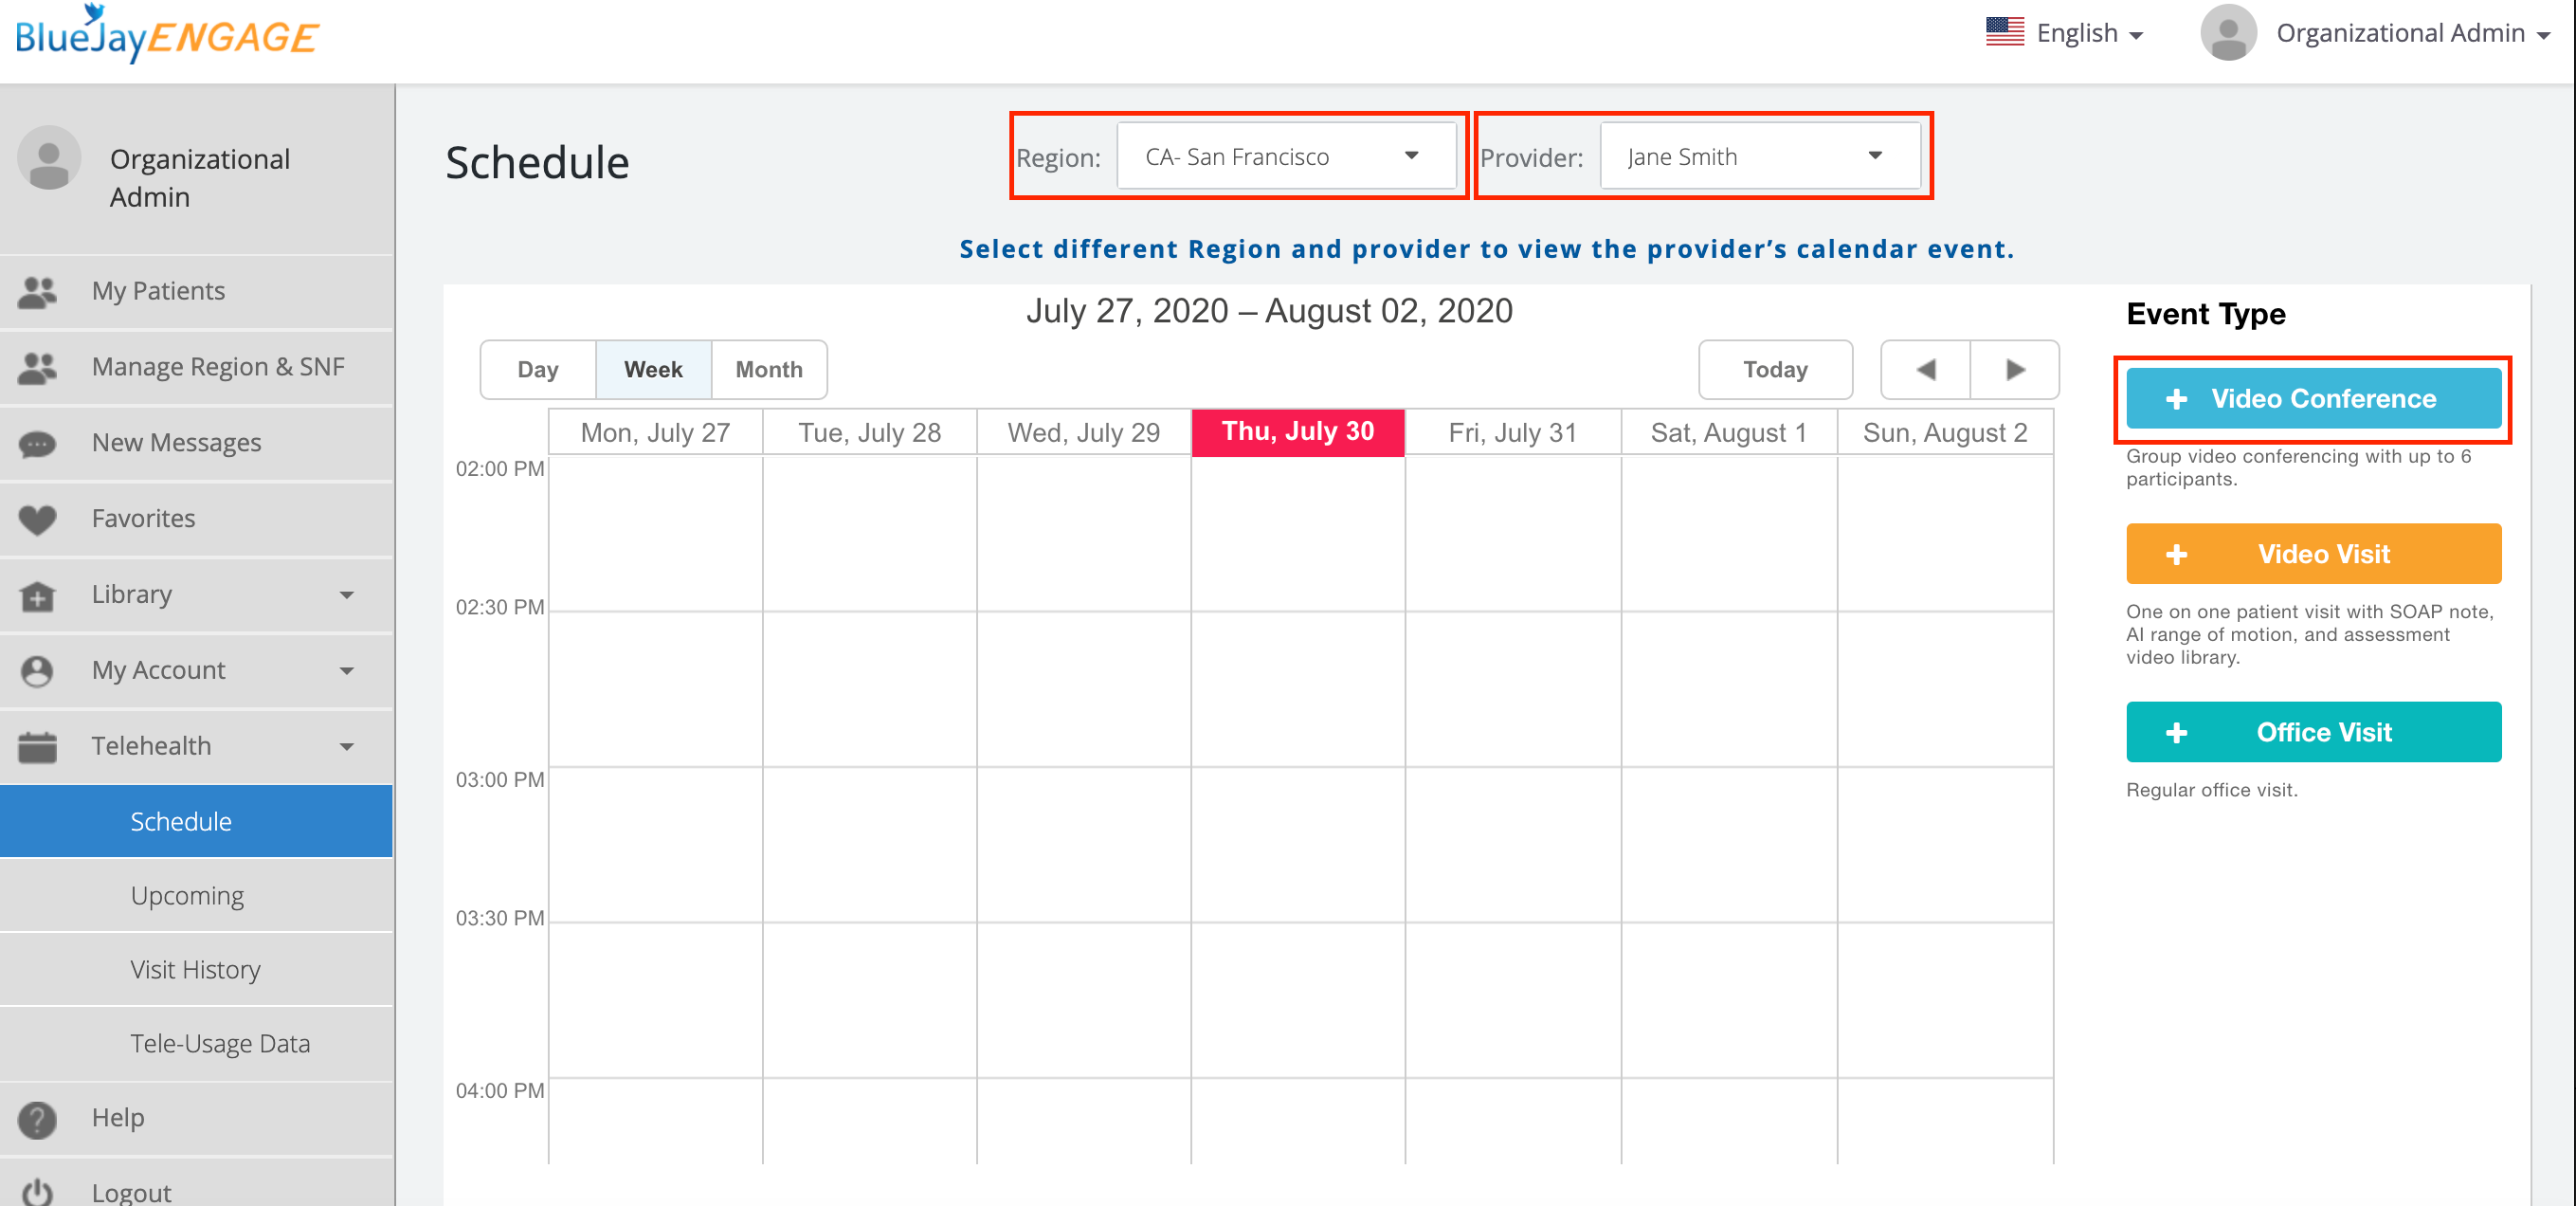Go to previous week with left arrow

pyautogui.click(x=1925, y=370)
